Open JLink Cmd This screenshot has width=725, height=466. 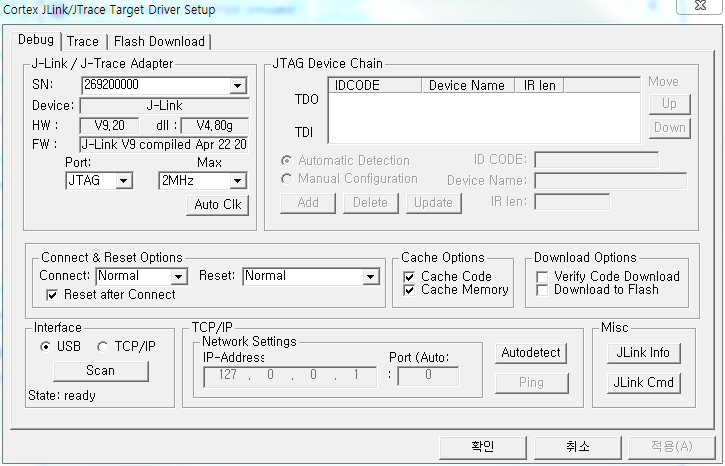point(643,383)
